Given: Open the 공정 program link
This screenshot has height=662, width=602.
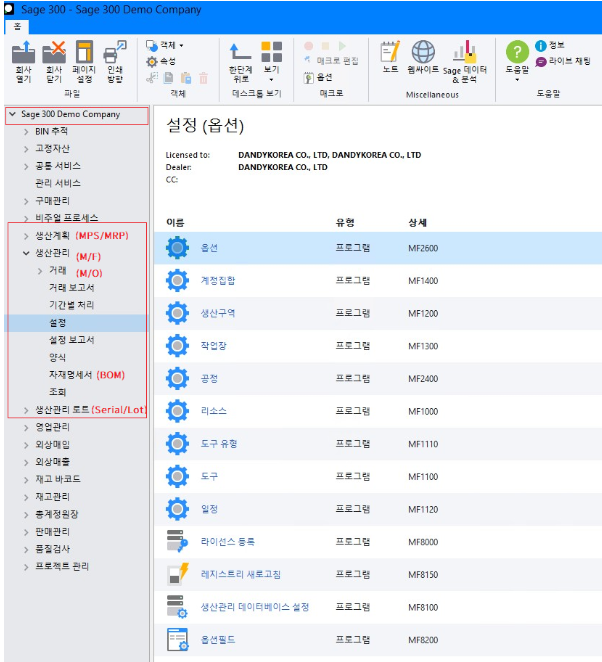Looking at the screenshot, I should pos(209,378).
